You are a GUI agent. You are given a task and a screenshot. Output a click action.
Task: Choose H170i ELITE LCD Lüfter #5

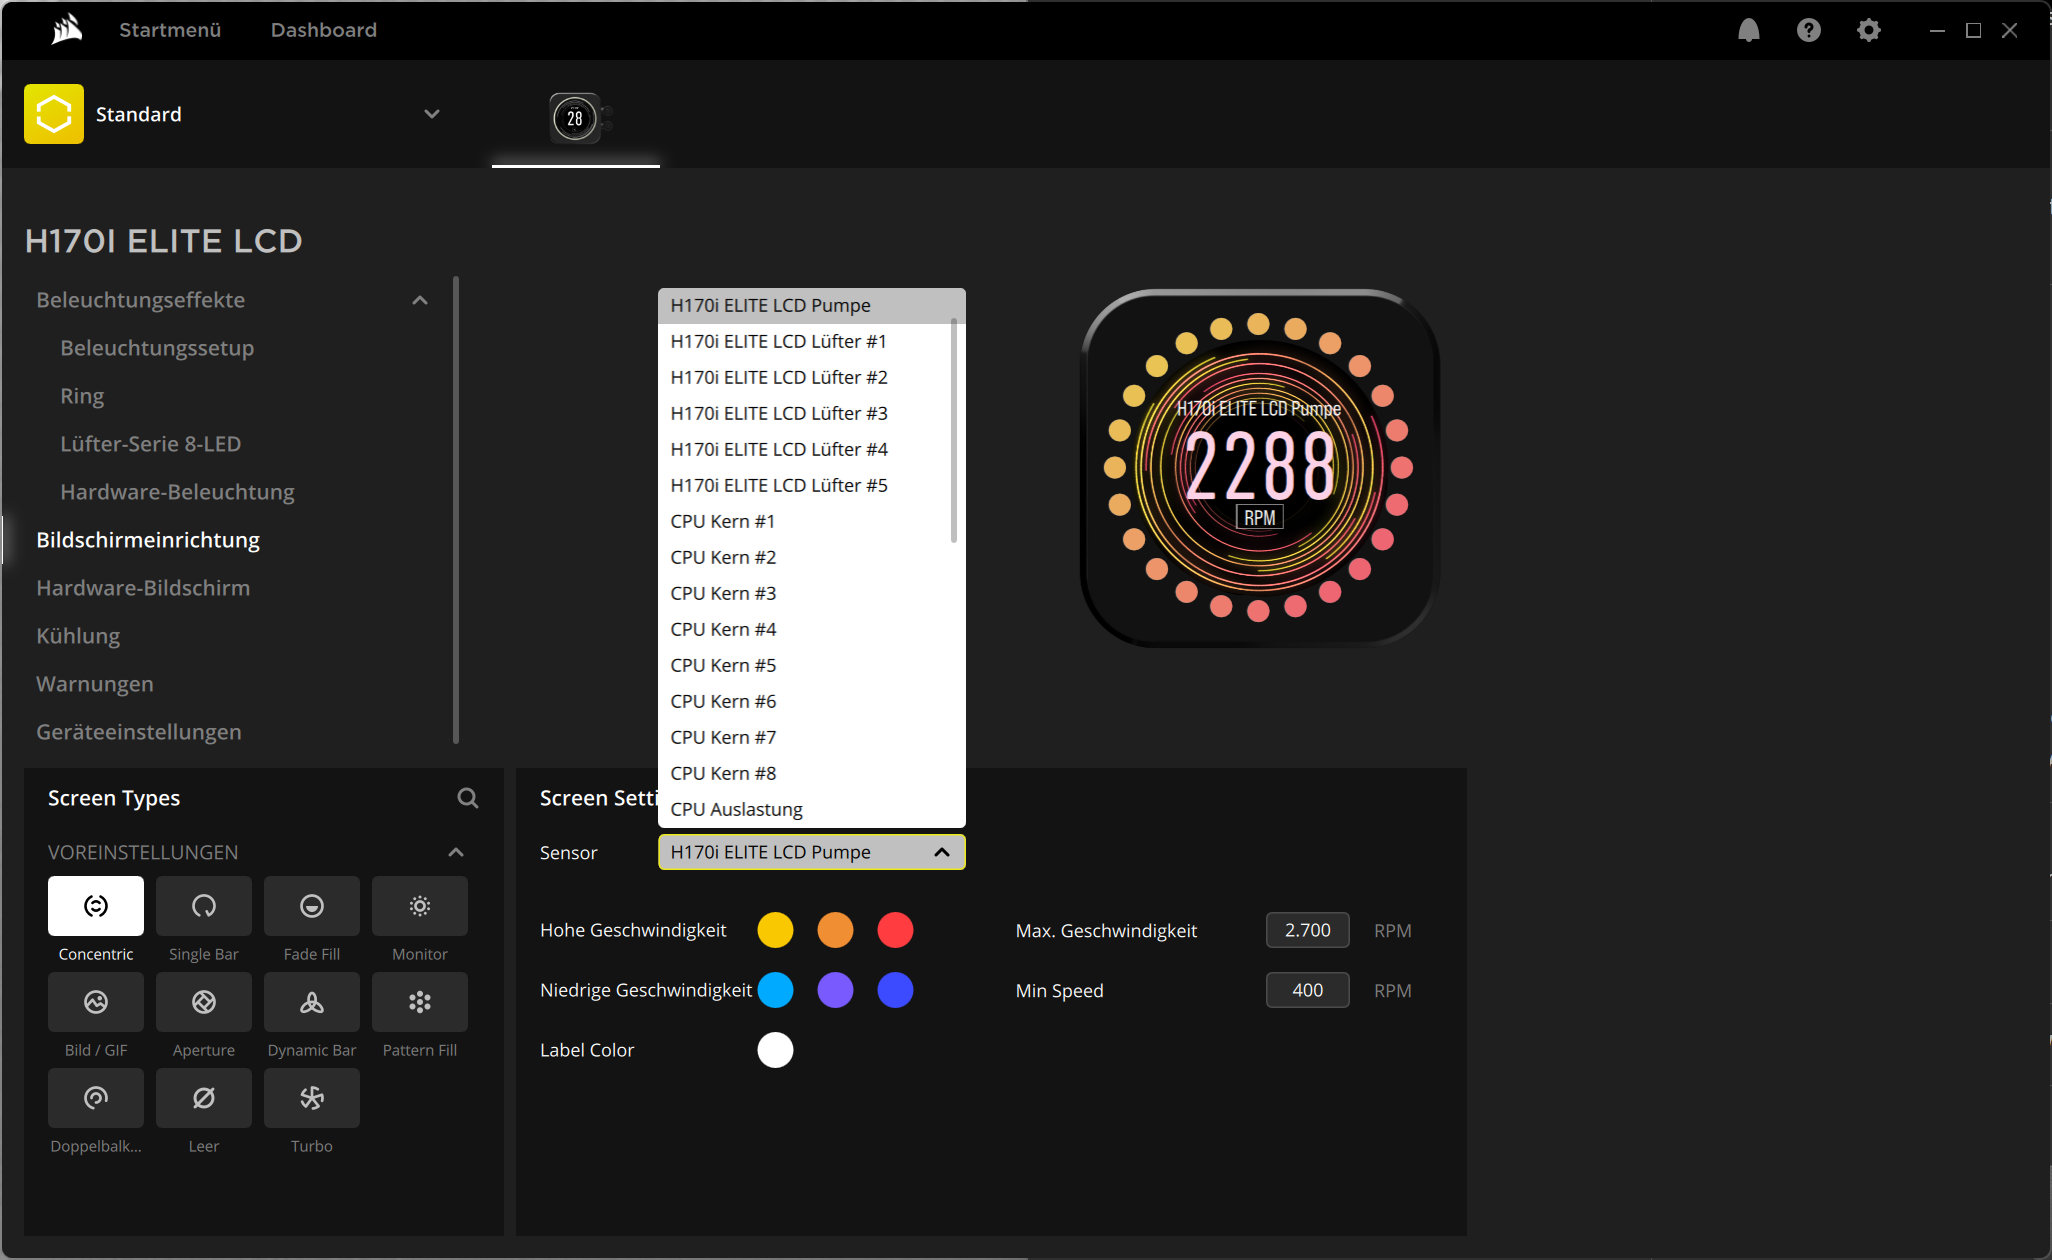tap(805, 486)
